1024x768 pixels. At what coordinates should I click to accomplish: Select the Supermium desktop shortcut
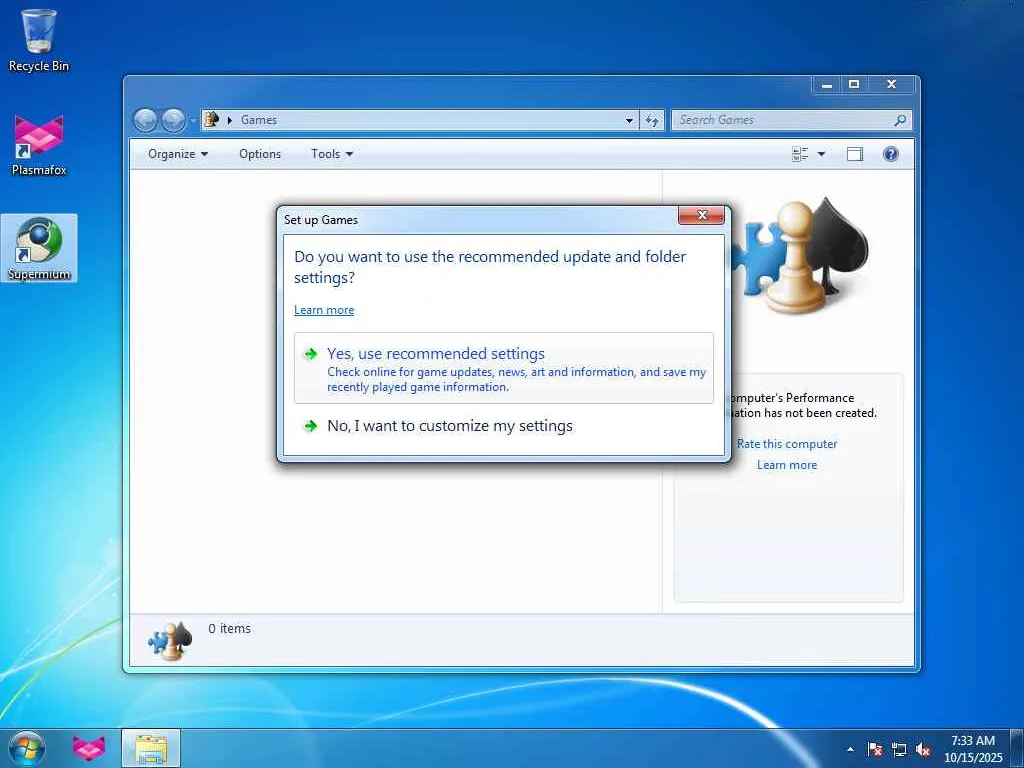pos(39,248)
